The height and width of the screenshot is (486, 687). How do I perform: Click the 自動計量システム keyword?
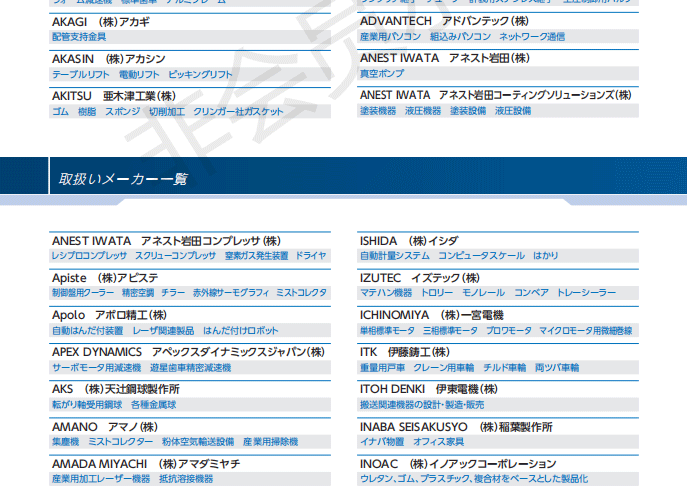point(395,255)
